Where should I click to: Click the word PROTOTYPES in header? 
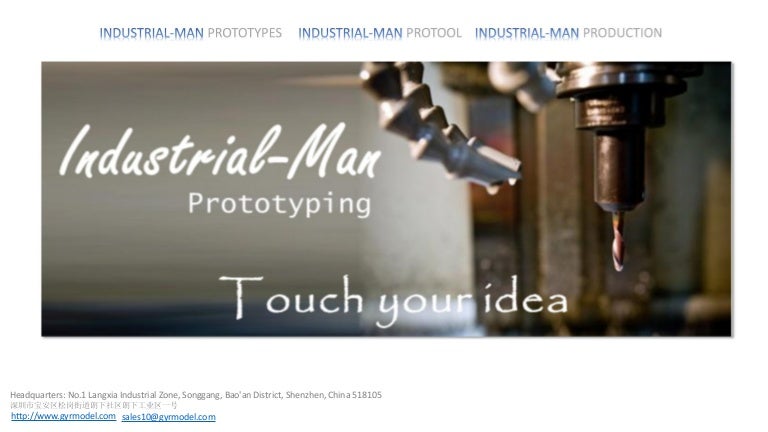coord(245,33)
